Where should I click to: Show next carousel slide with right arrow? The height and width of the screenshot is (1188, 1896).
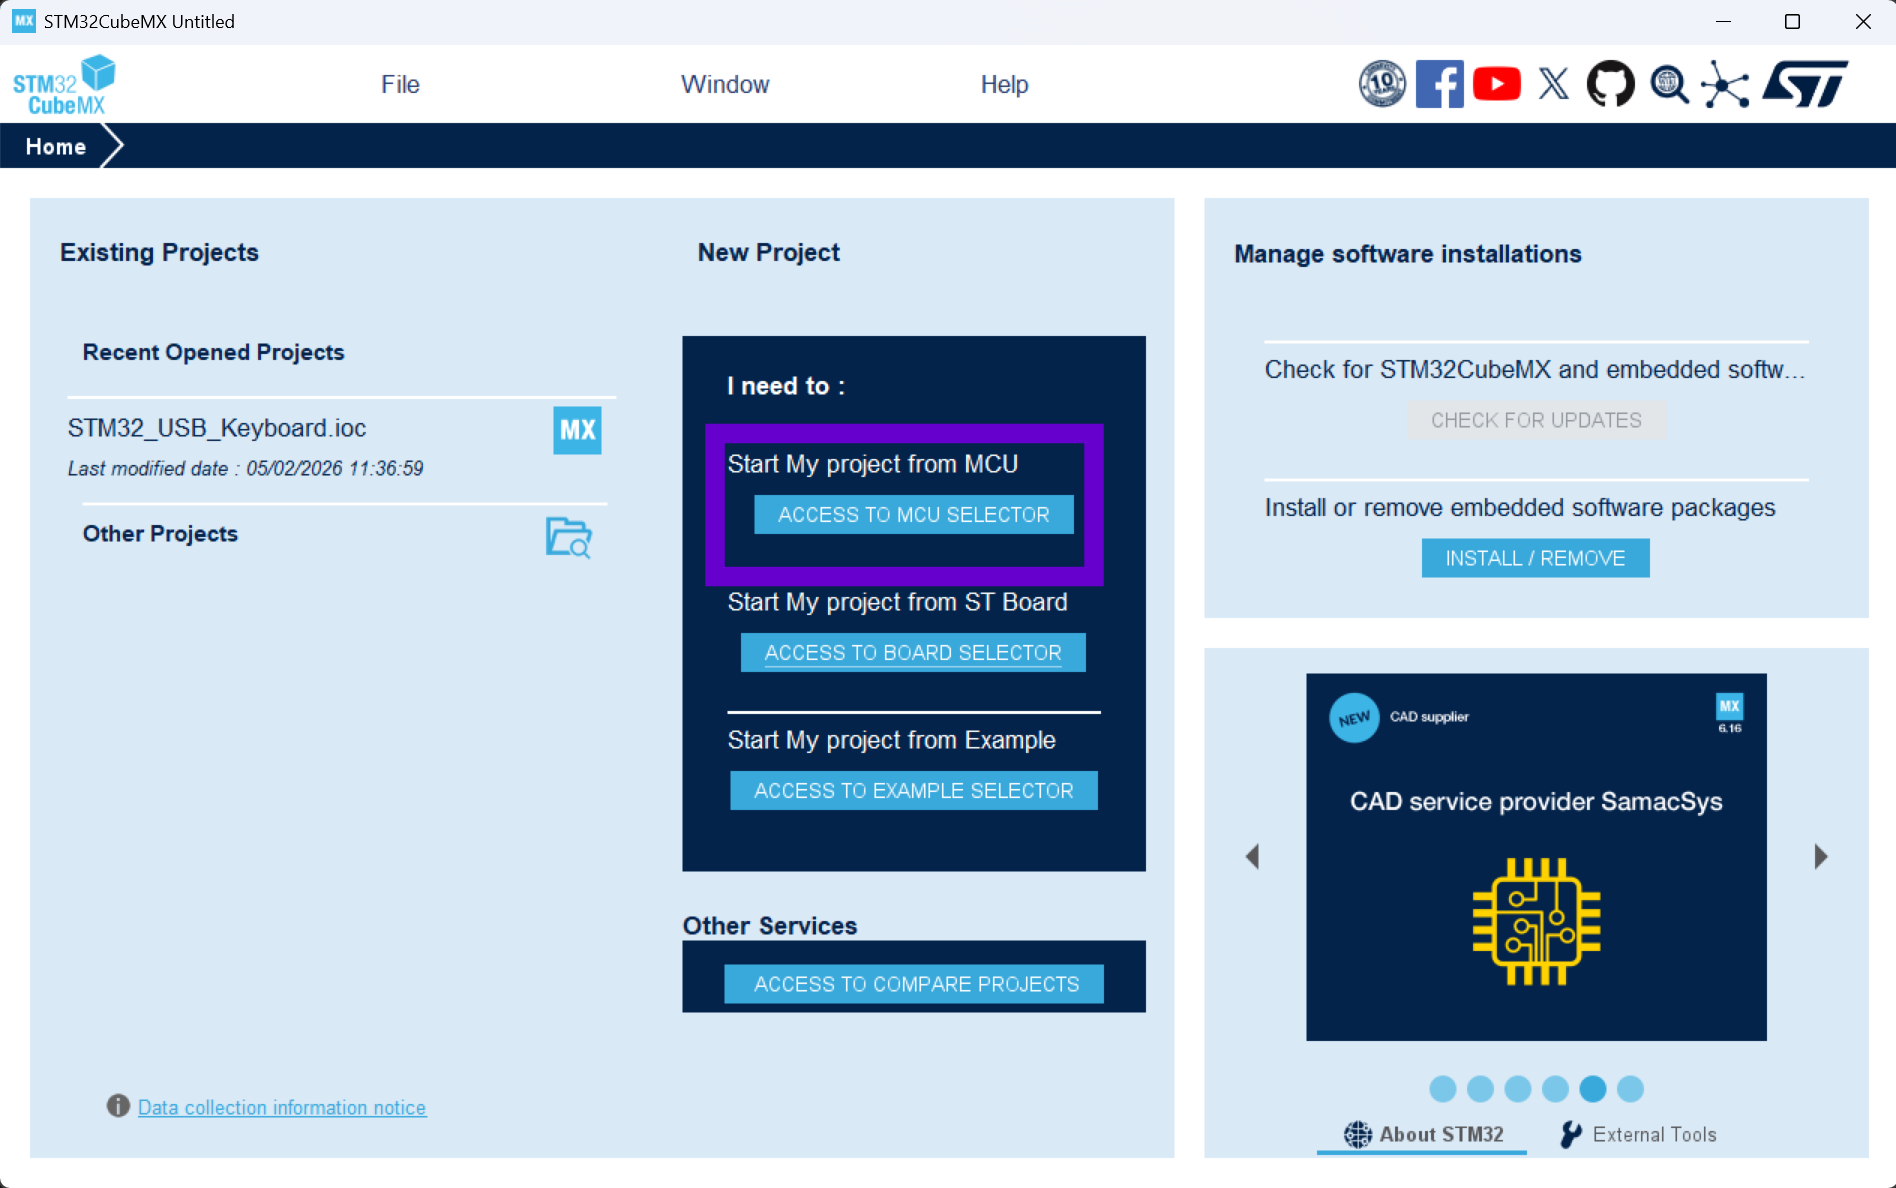(x=1821, y=856)
